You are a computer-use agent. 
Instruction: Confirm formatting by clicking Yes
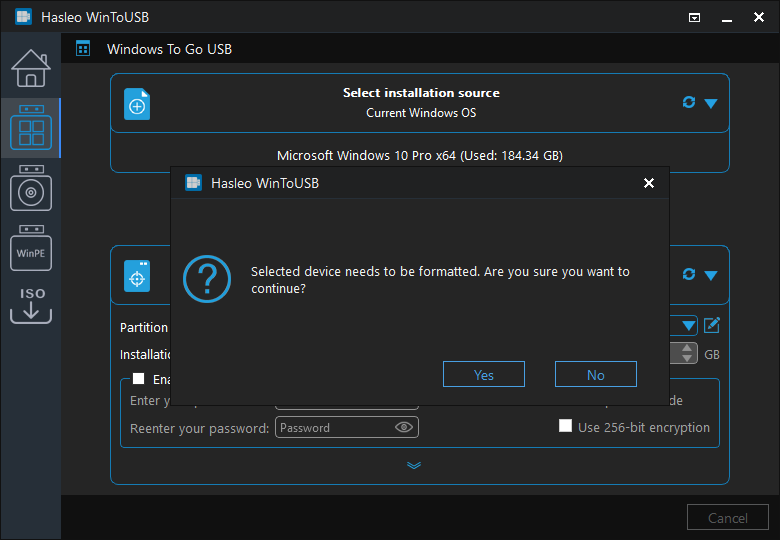coord(484,374)
